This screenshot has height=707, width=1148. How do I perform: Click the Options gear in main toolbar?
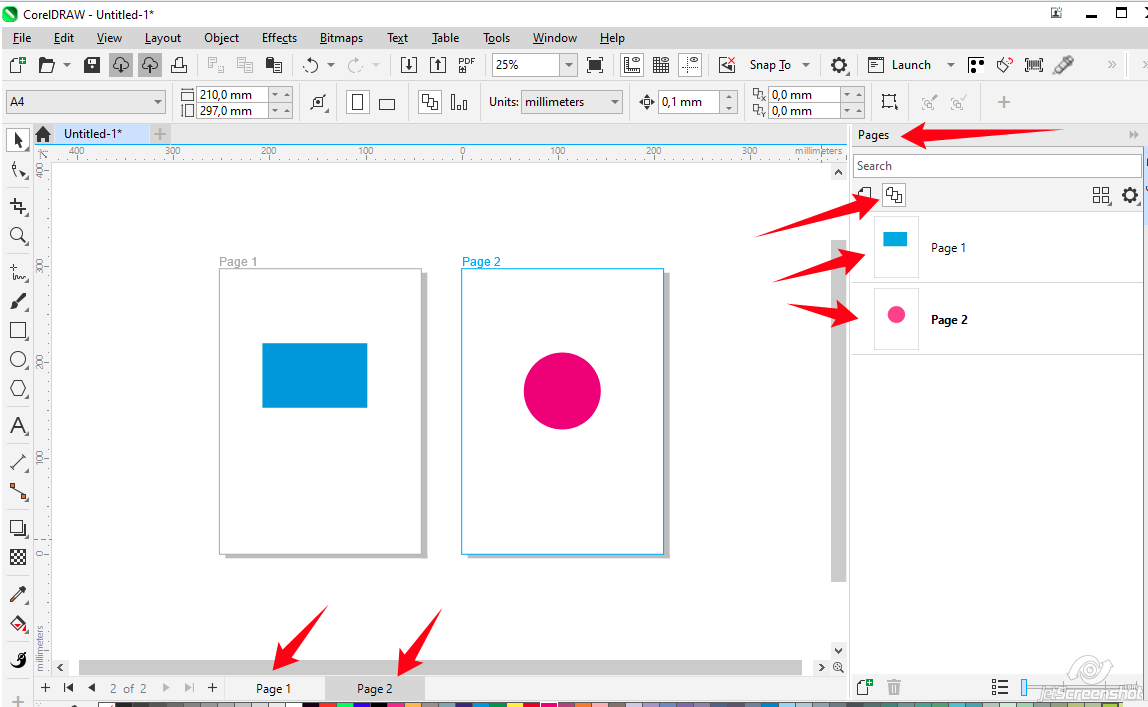(839, 65)
